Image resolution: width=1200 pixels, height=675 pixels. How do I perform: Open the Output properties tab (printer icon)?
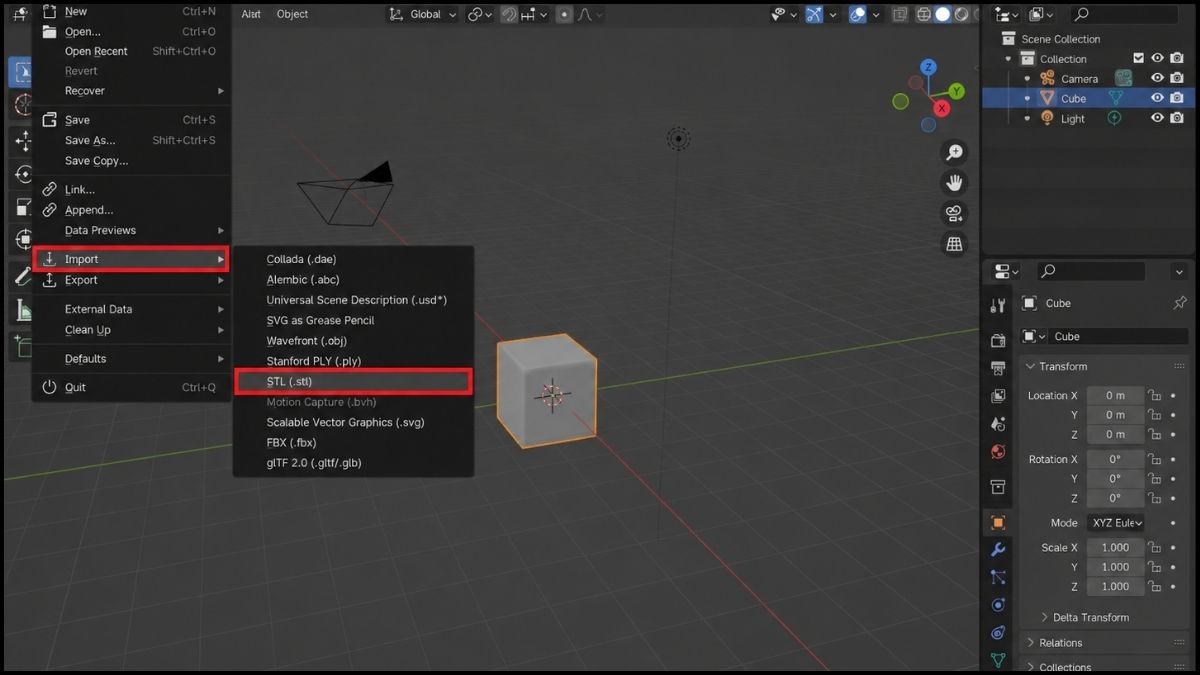pyautogui.click(x=997, y=369)
